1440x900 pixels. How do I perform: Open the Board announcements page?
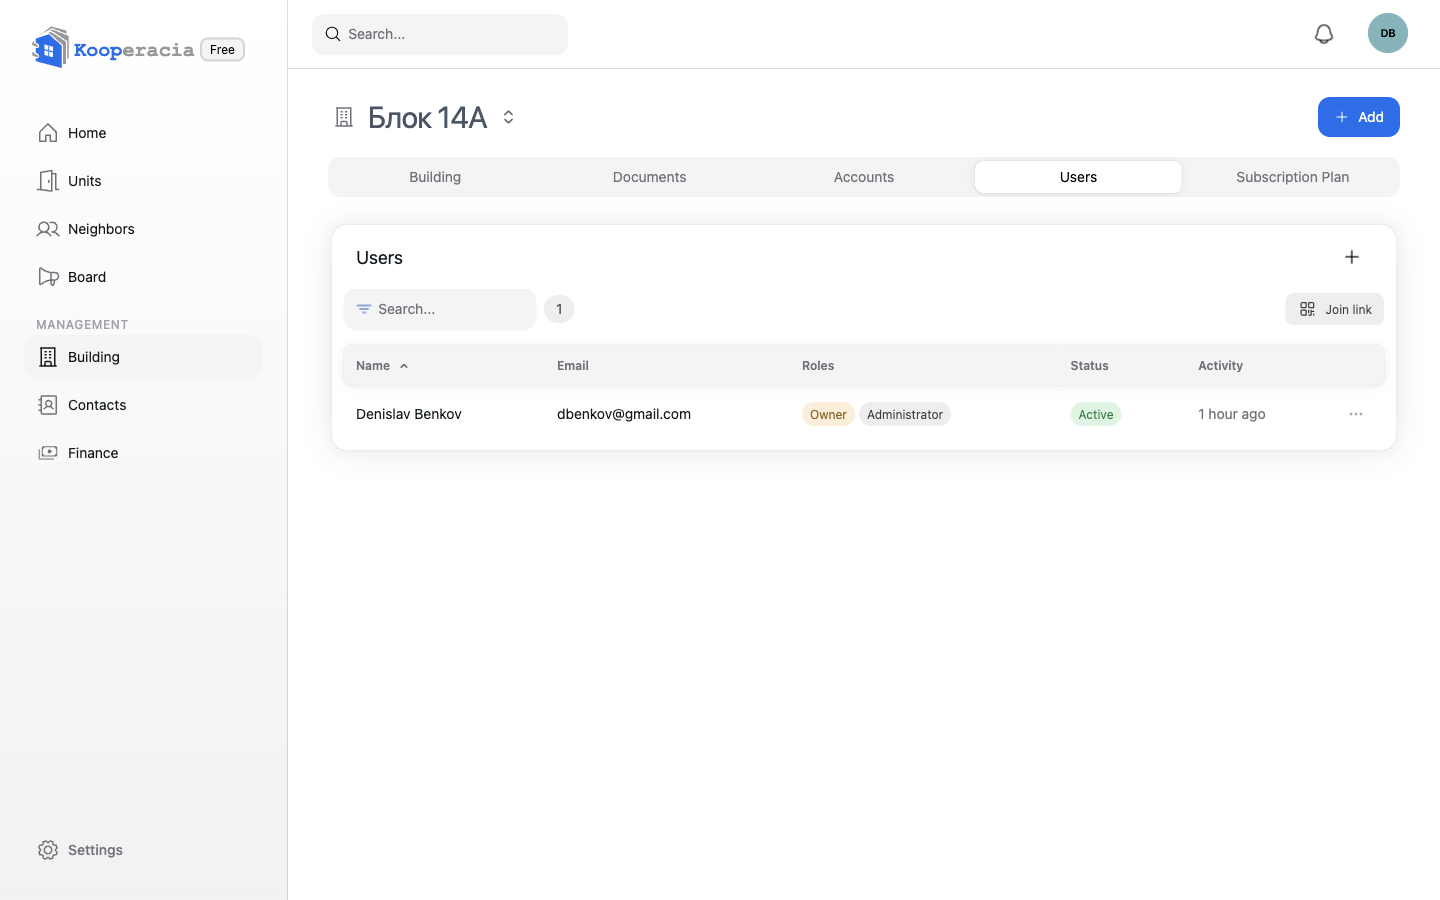[x=143, y=277]
